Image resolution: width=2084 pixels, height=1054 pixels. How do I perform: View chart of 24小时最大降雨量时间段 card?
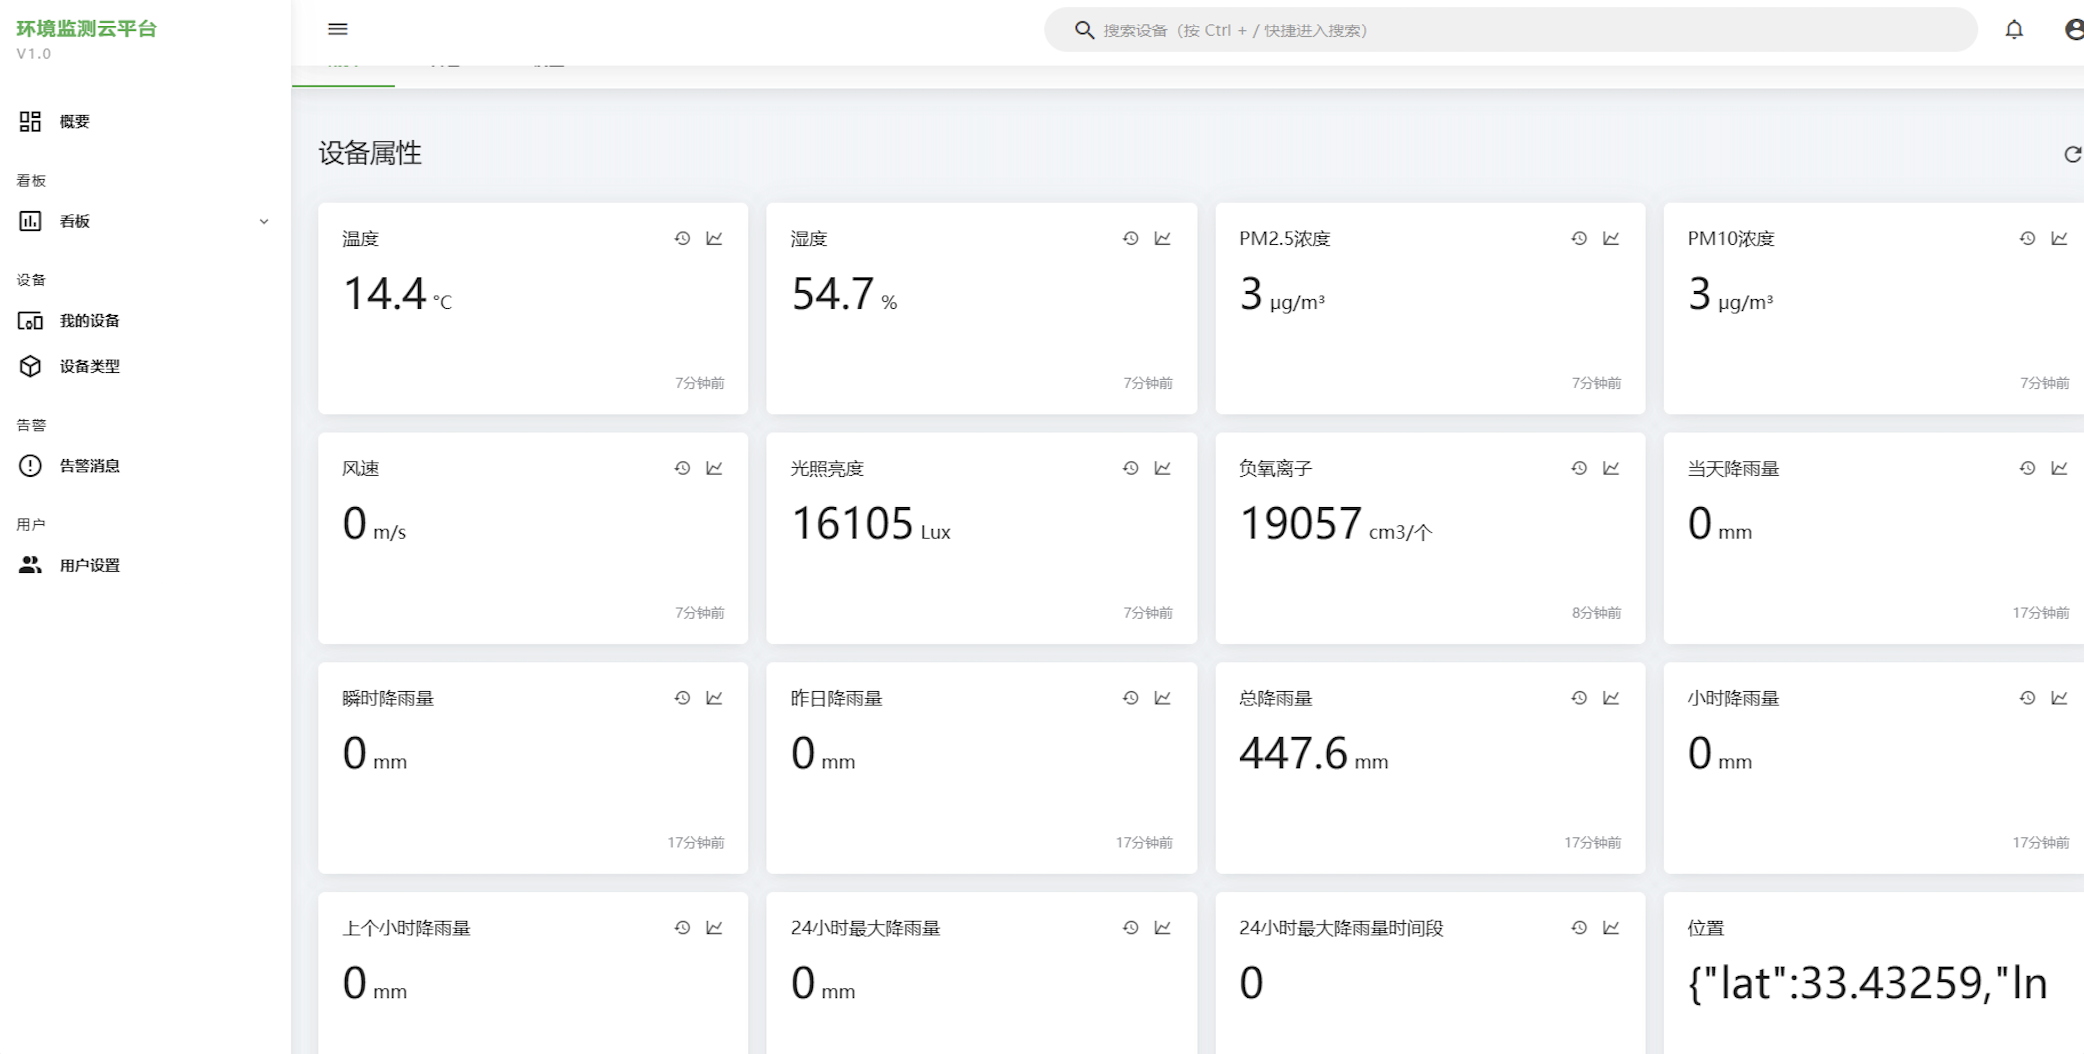(x=1611, y=928)
